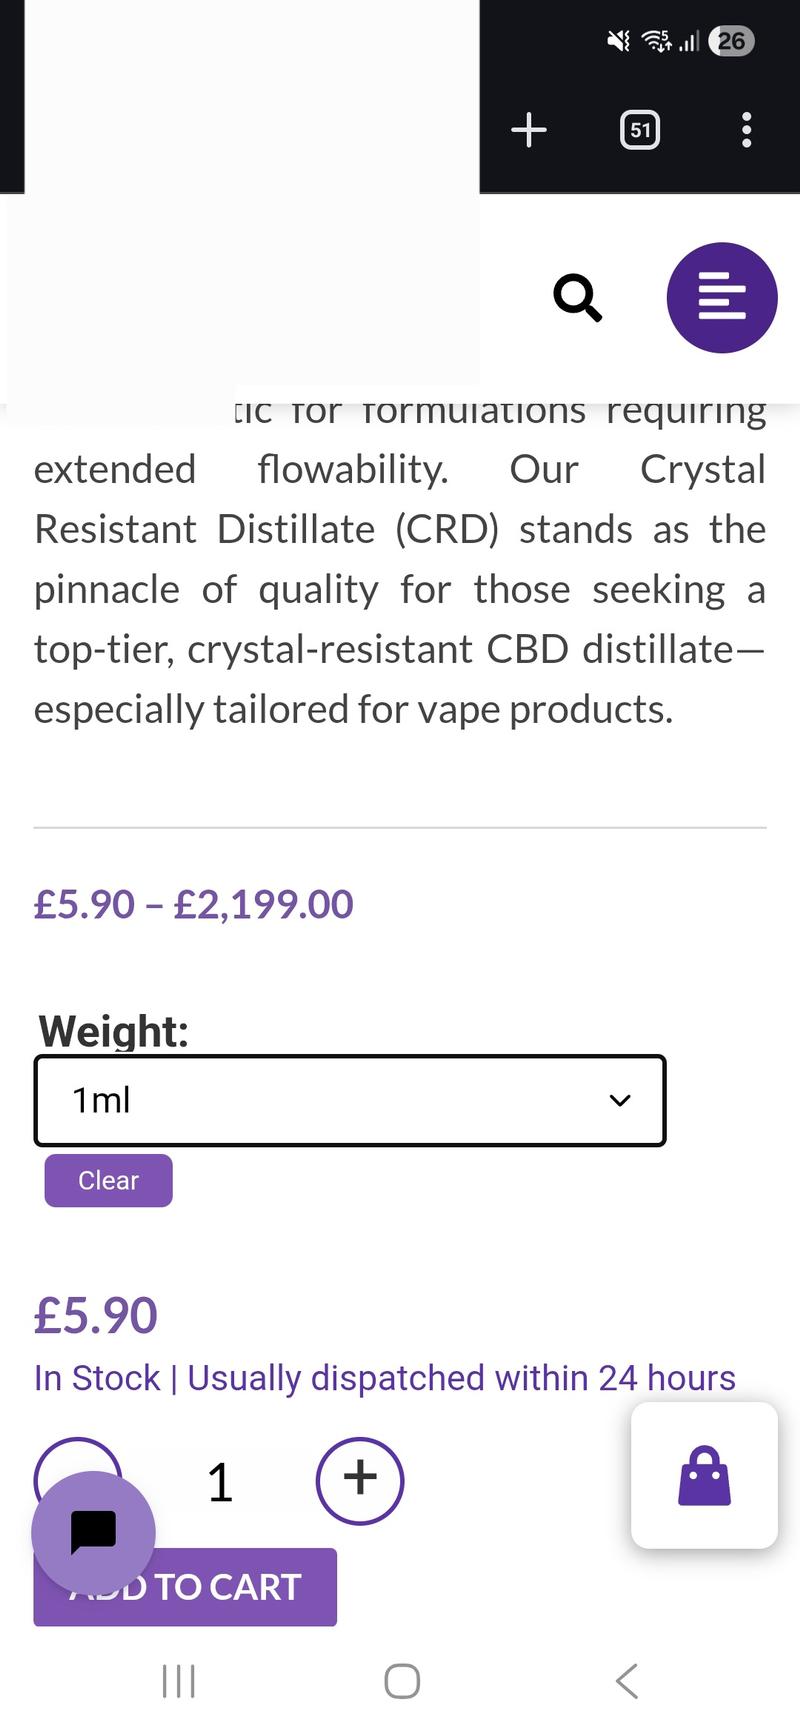800x1733 pixels.
Task: Open the browser three-dot overflow menu
Action: pyautogui.click(x=746, y=130)
